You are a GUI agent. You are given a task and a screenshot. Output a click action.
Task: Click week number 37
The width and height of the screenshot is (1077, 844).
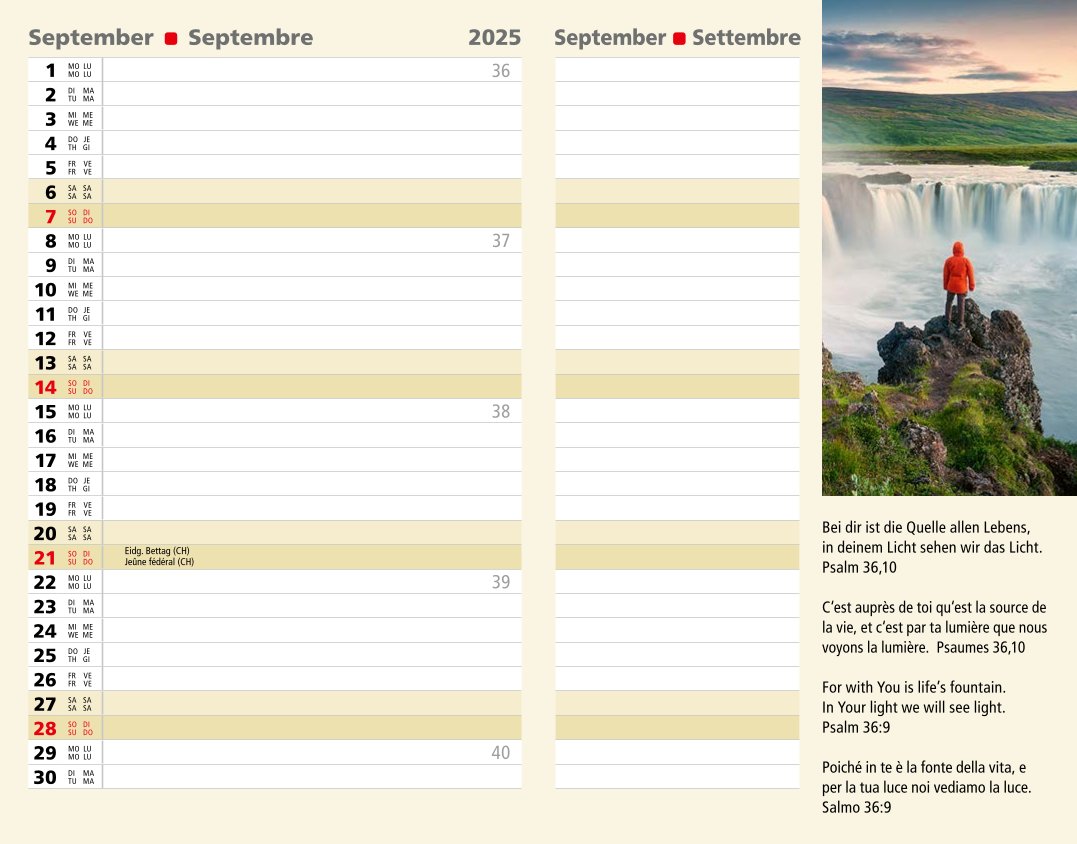(500, 241)
